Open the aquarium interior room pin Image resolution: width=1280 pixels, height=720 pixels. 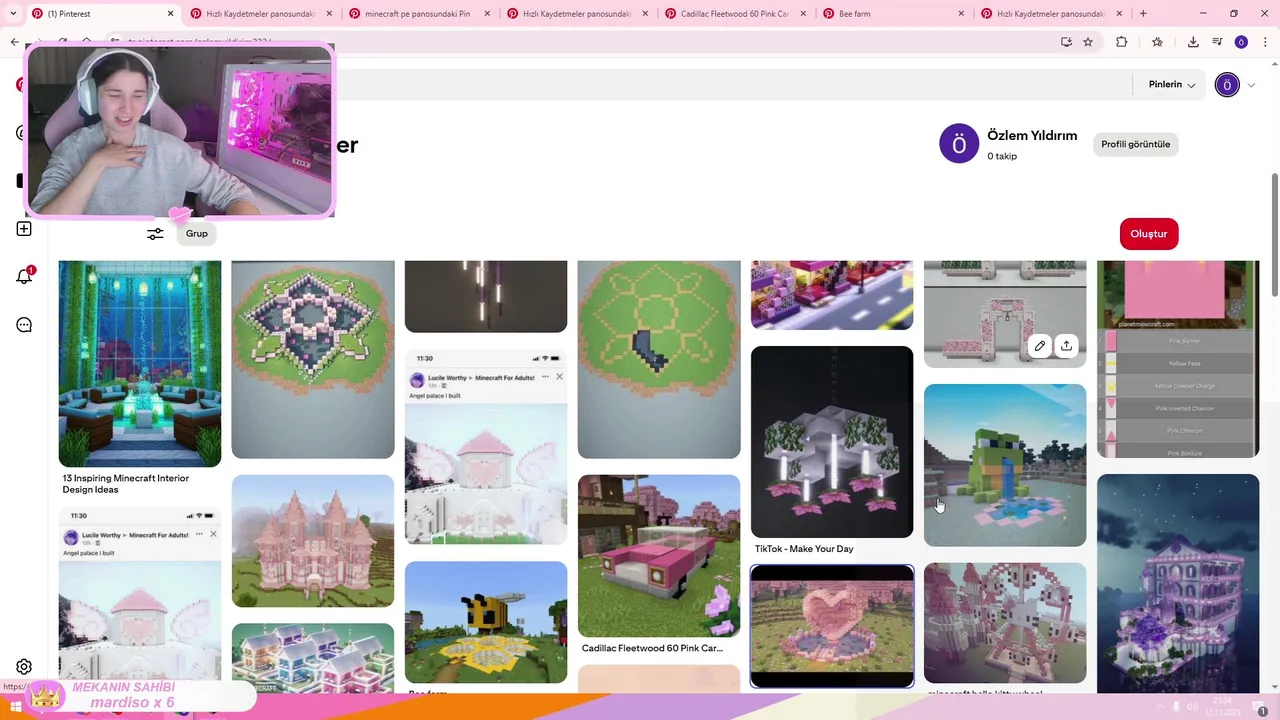[x=140, y=364]
